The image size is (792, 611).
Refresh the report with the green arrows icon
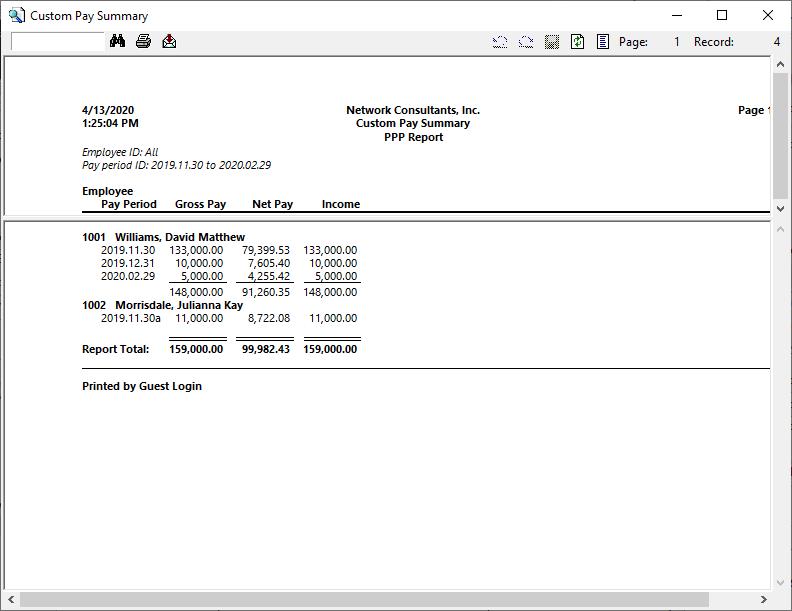coord(577,42)
